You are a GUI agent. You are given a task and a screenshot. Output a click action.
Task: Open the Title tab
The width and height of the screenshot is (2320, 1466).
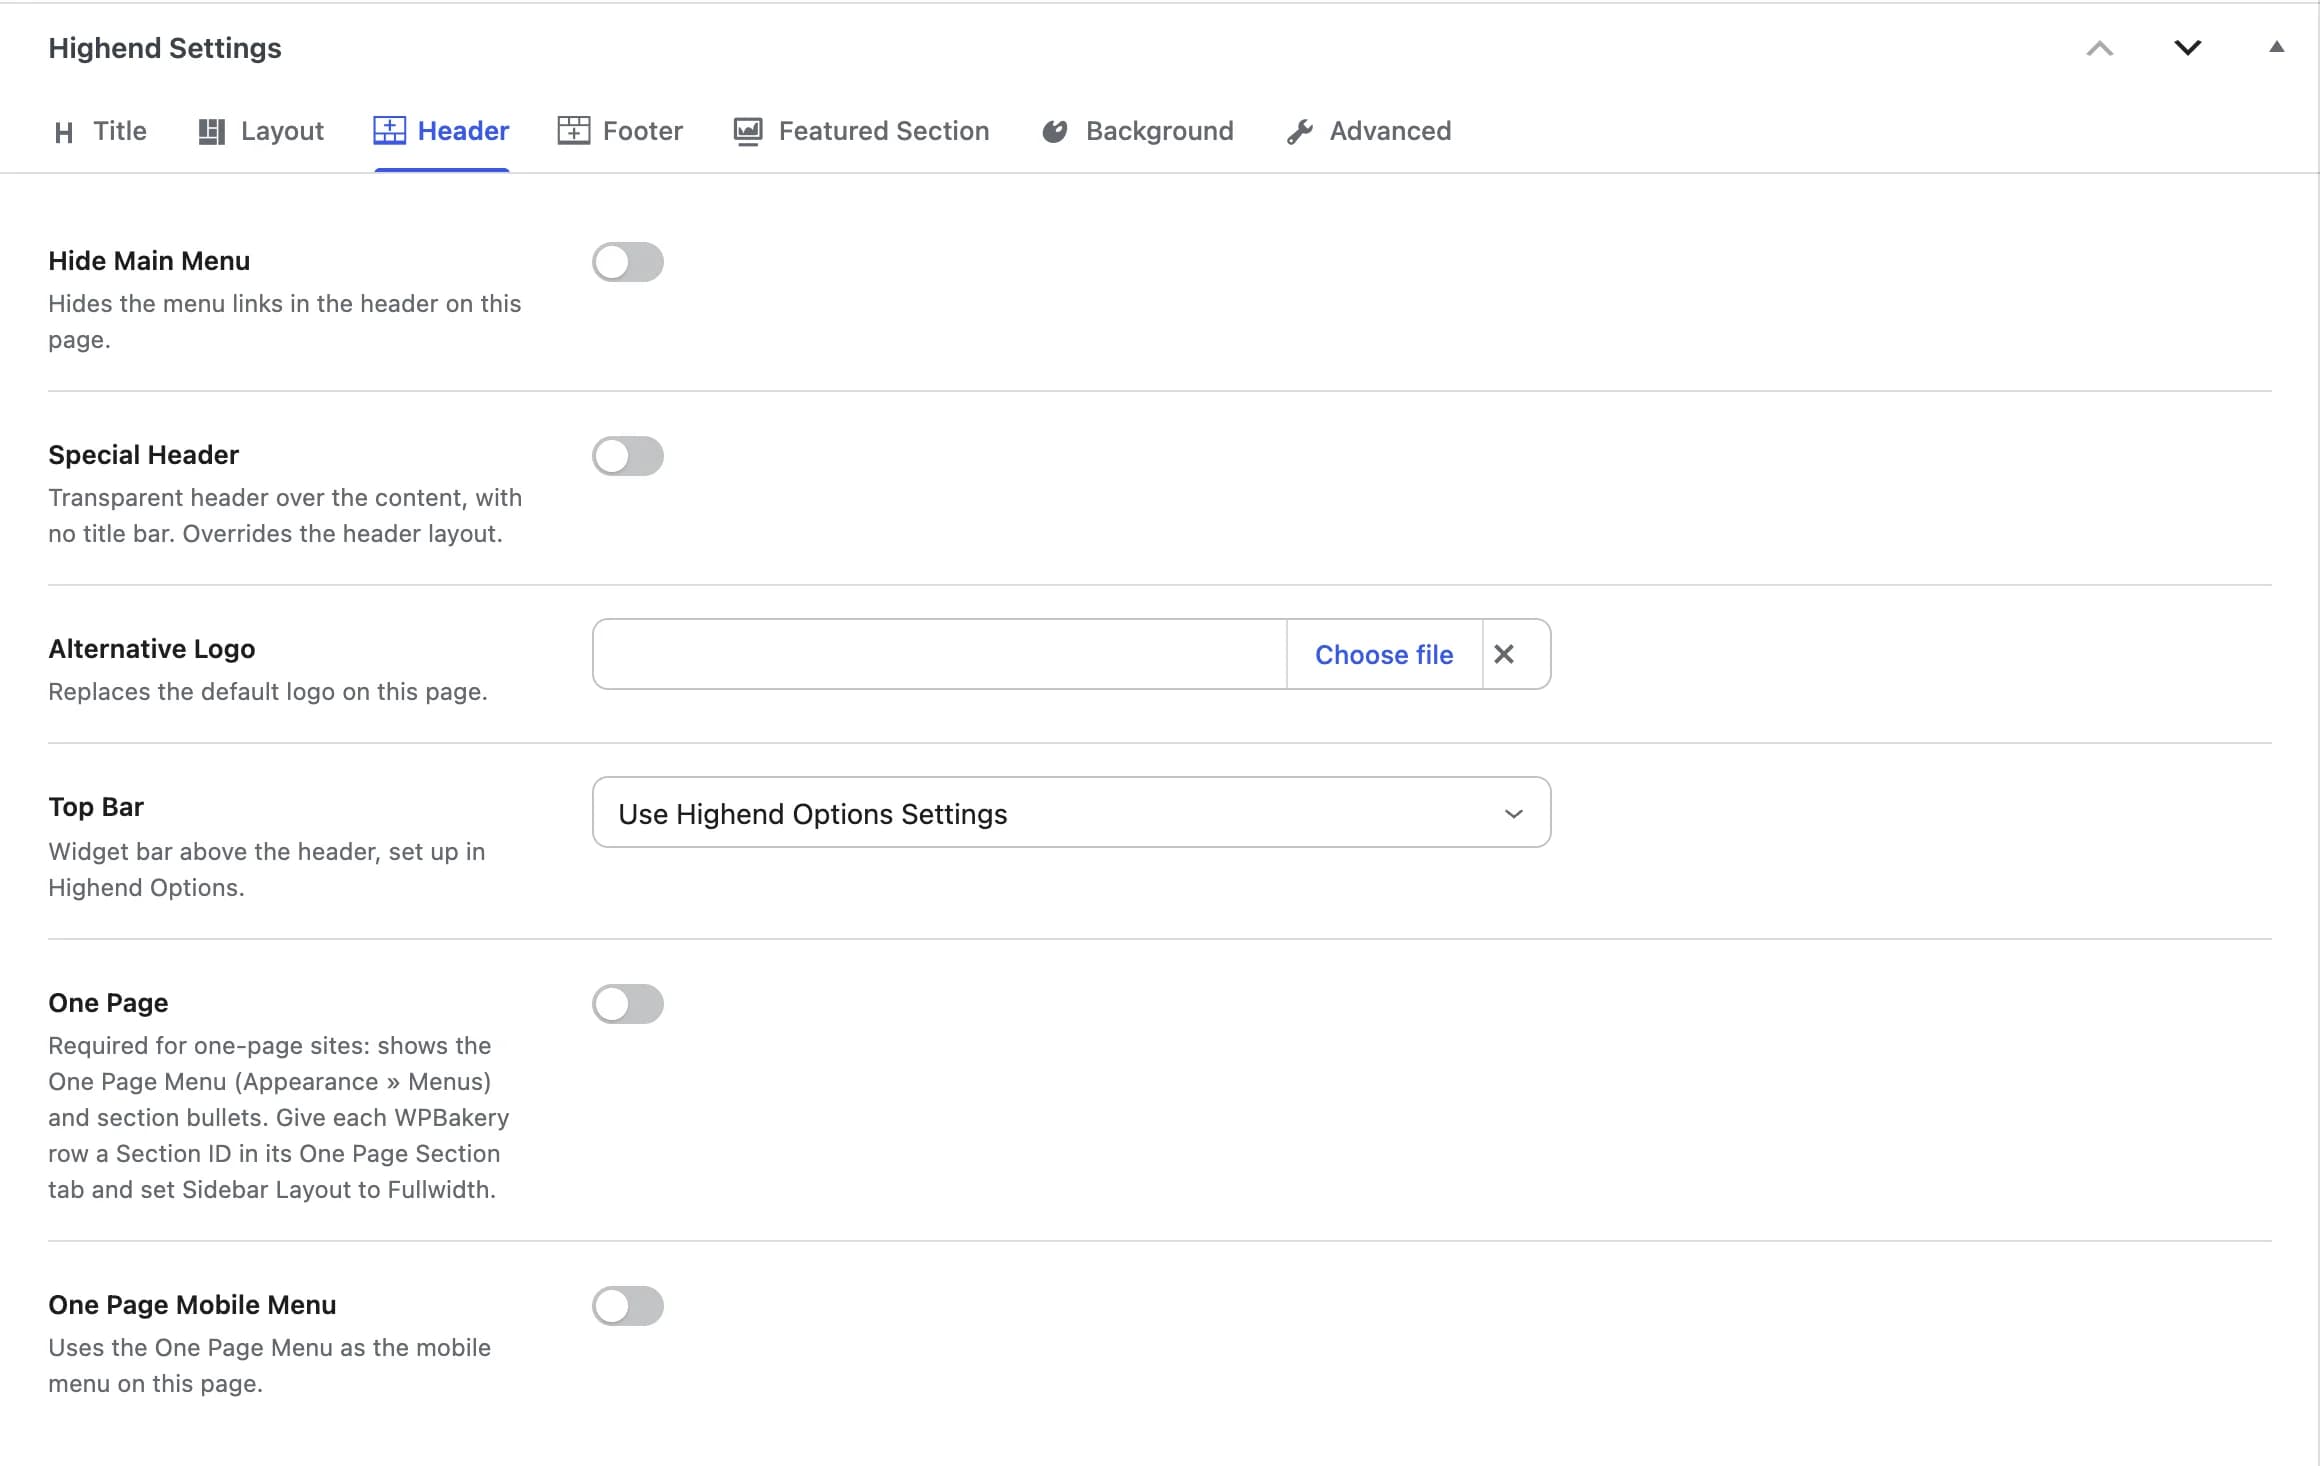[x=100, y=131]
